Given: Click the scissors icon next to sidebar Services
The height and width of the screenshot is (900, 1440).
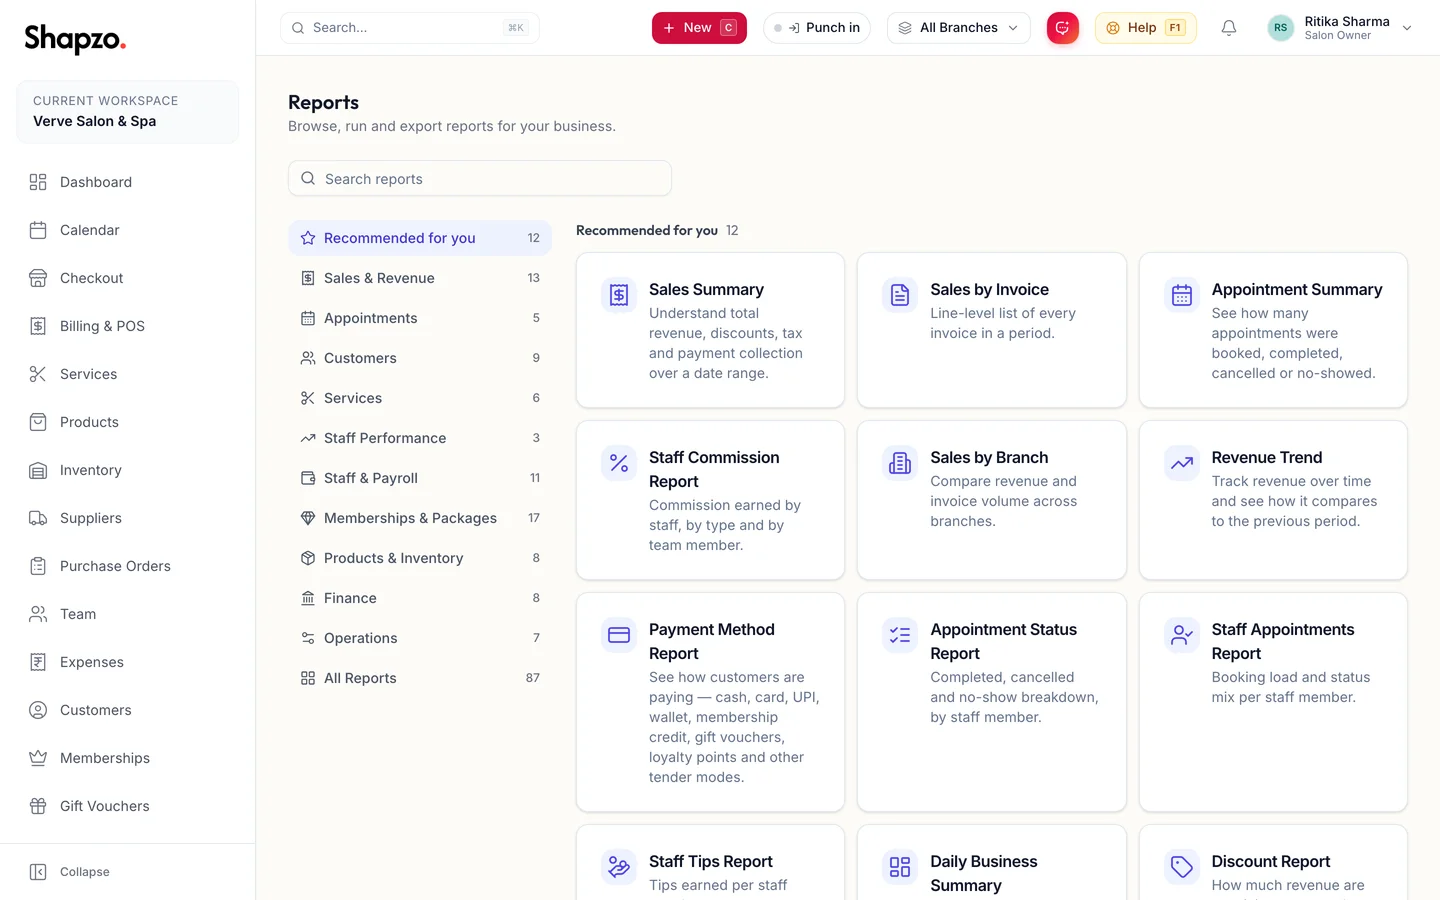Looking at the screenshot, I should [x=38, y=374].
